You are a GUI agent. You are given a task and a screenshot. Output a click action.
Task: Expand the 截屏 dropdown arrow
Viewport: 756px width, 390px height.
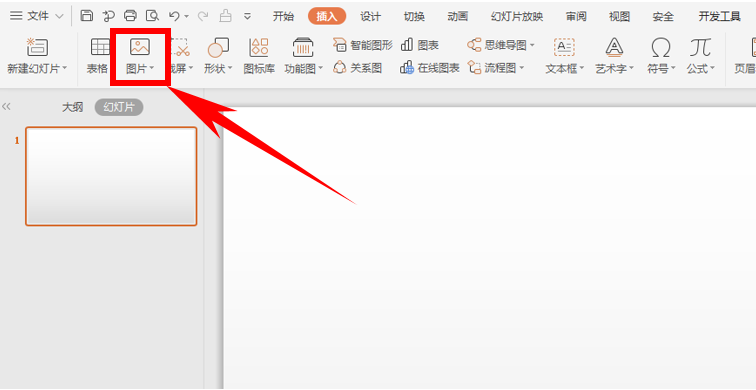190,68
